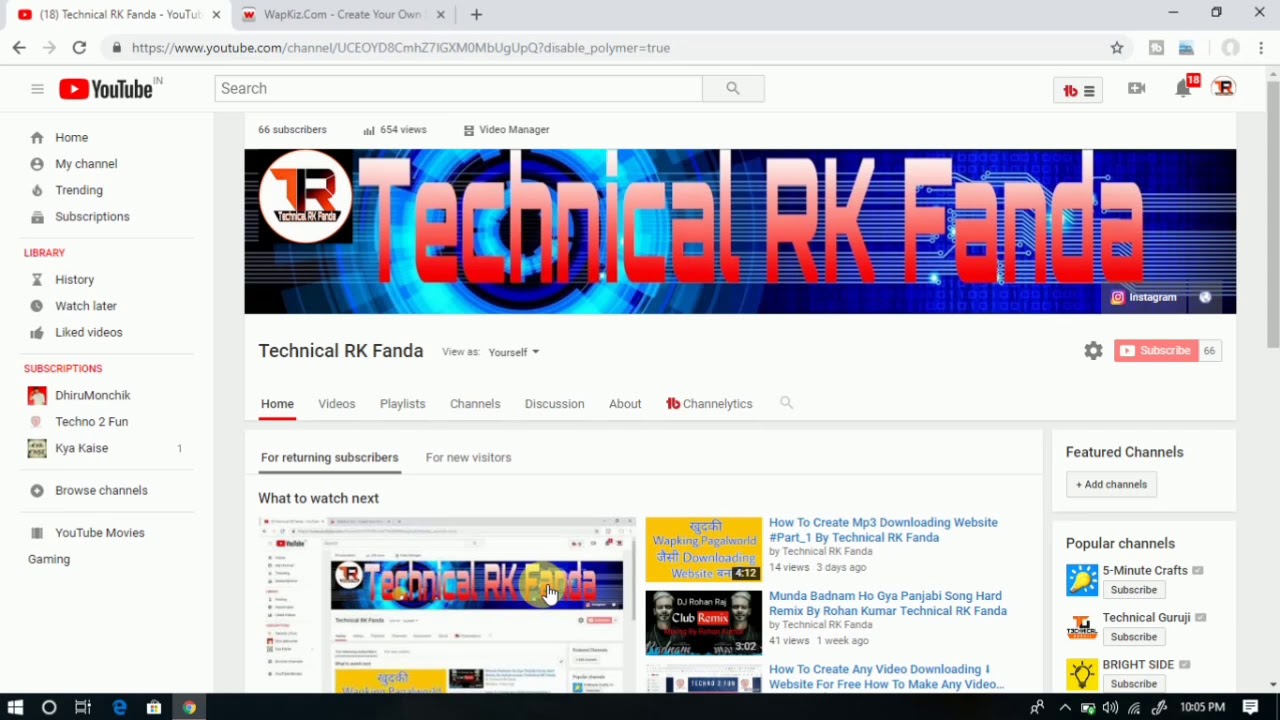Click the My channel sidebar icon

pos(37,164)
